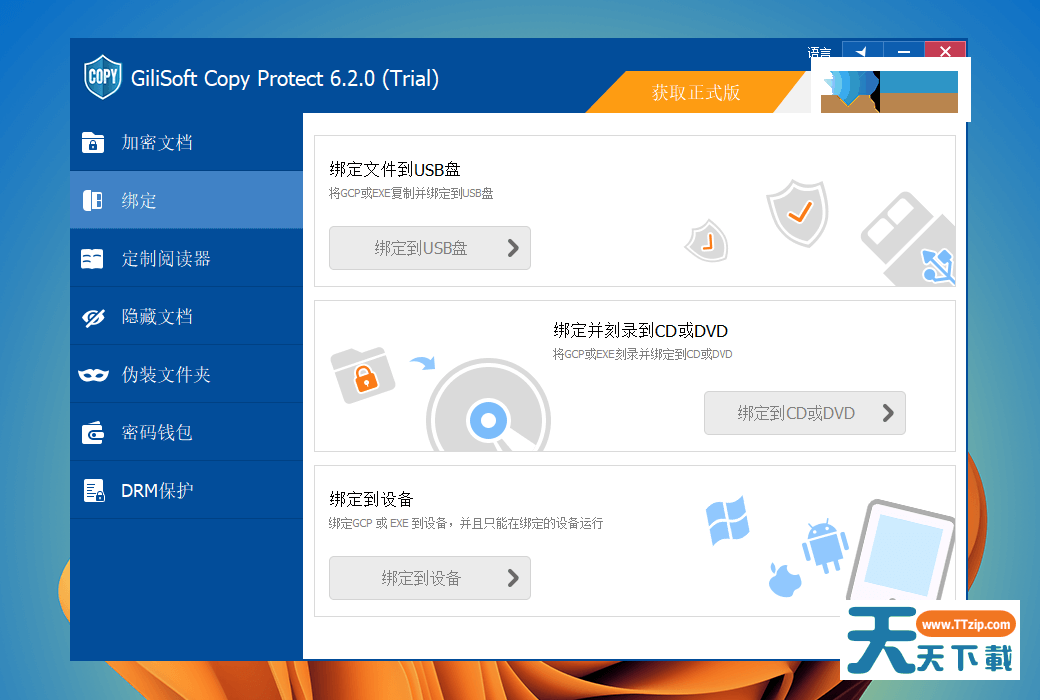1040x700 pixels.
Task: Click the hide documents crossed-eye icon
Action: coord(93,317)
